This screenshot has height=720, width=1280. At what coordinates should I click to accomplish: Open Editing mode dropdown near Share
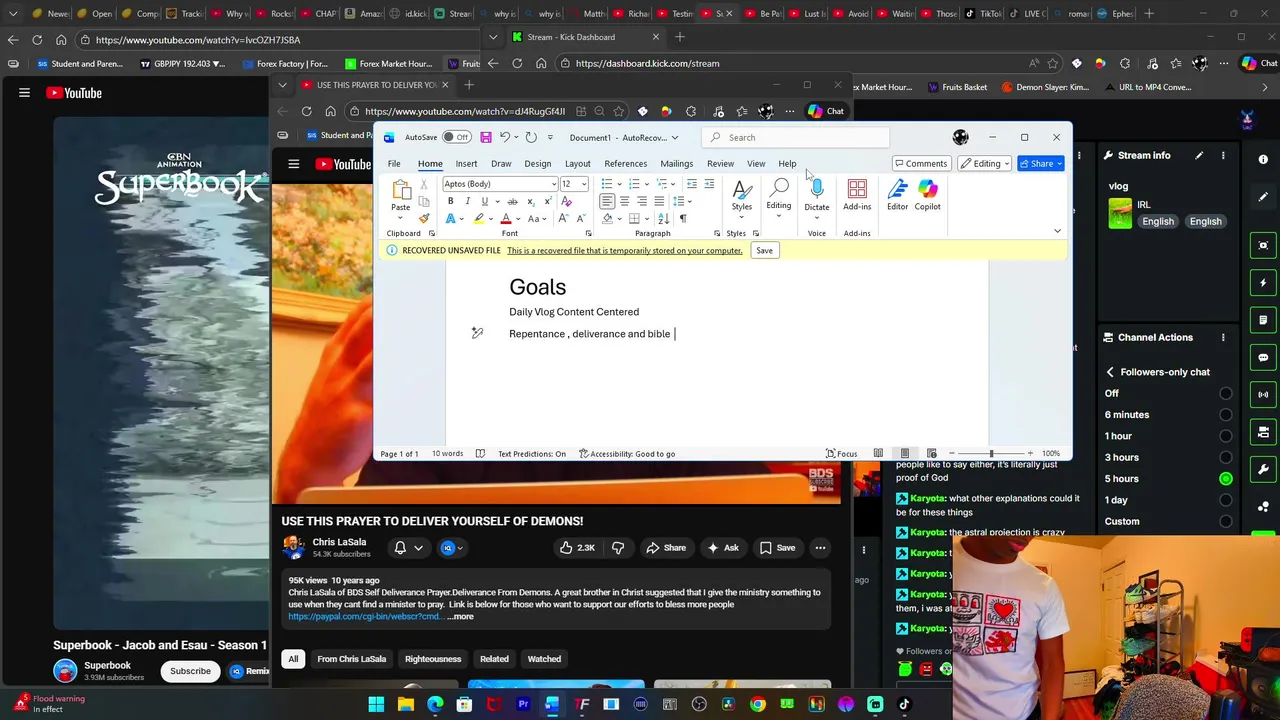pyautogui.click(x=985, y=164)
